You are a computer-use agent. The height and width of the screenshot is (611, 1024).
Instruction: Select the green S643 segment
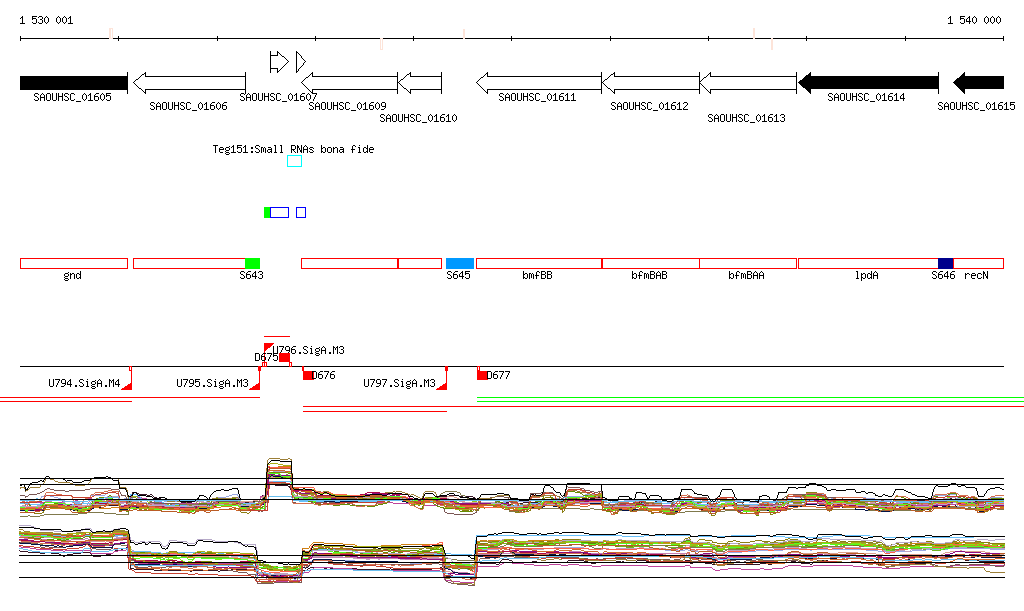pyautogui.click(x=252, y=263)
